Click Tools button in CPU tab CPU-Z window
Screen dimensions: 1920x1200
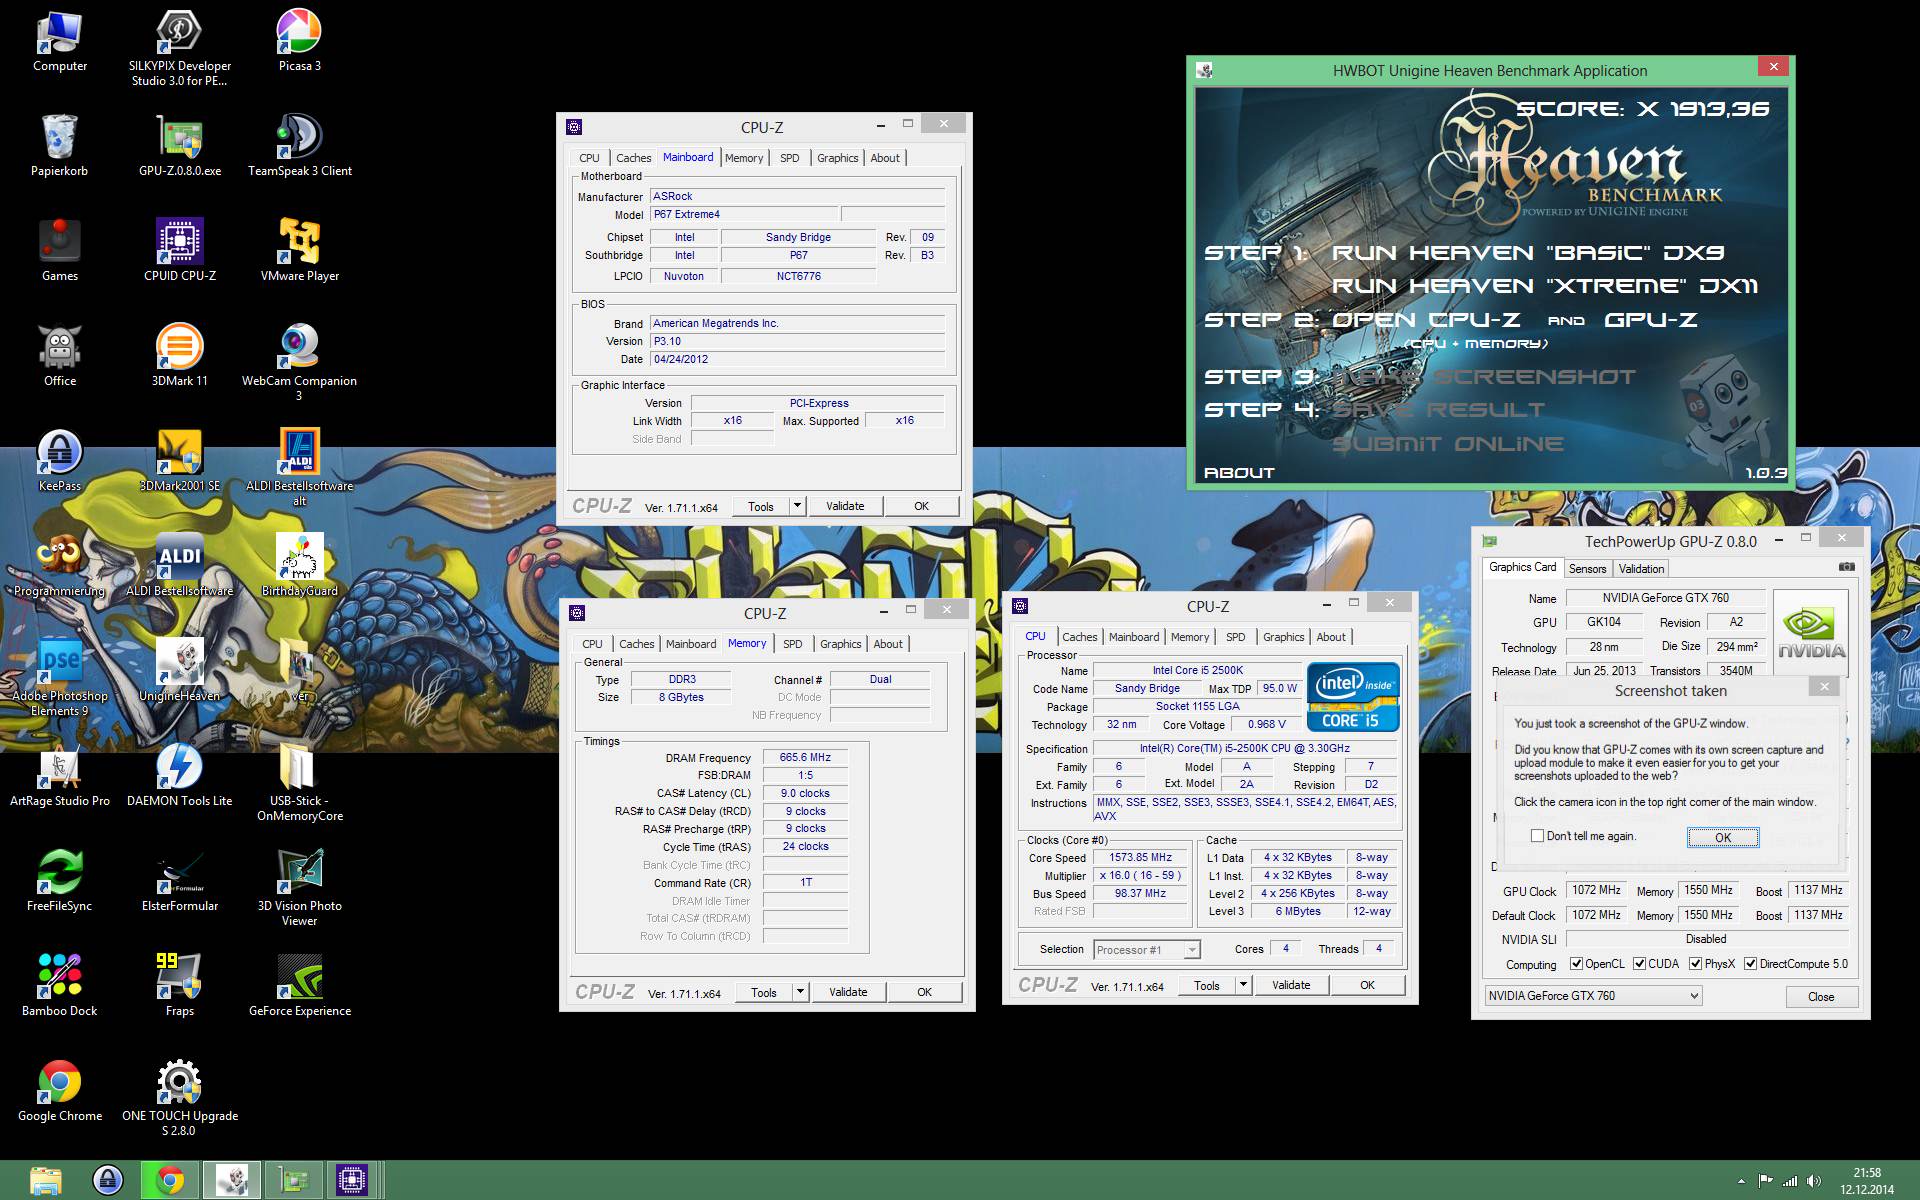click(x=1207, y=985)
